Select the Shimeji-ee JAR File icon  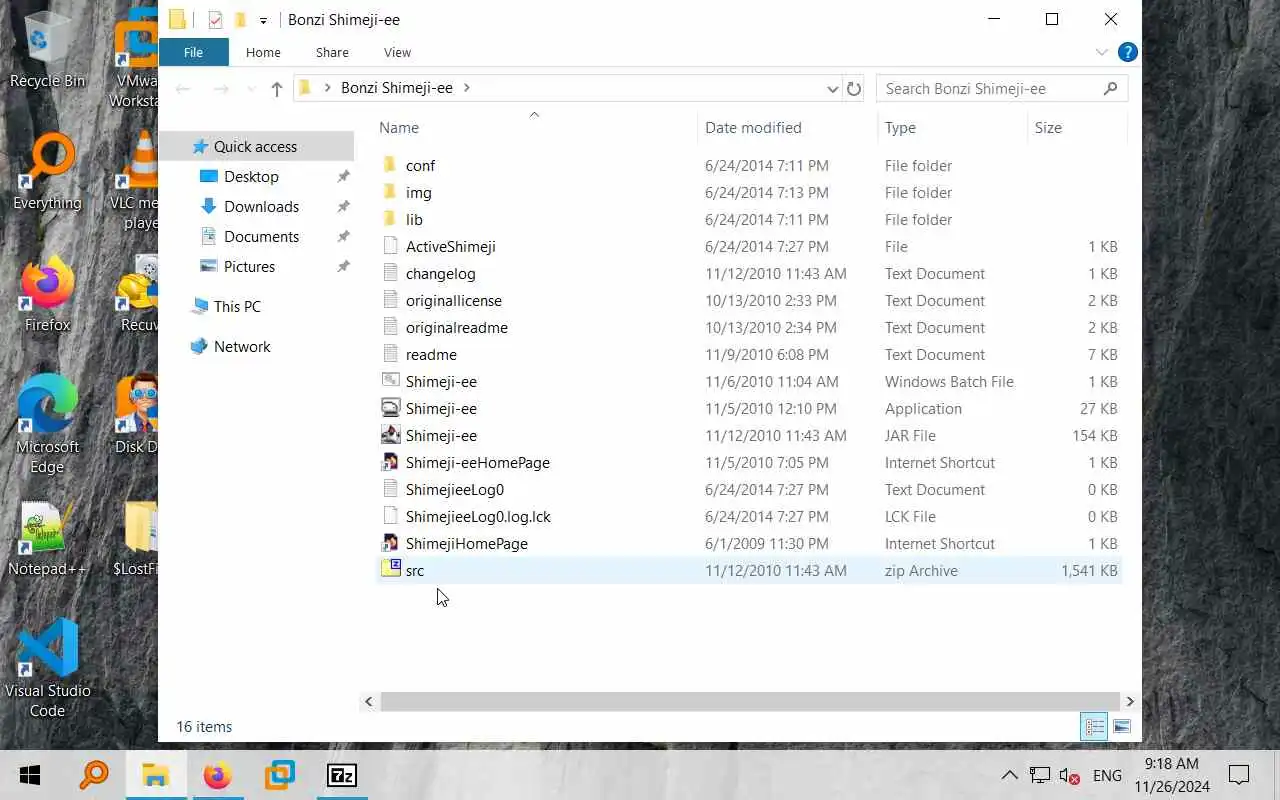click(x=390, y=435)
